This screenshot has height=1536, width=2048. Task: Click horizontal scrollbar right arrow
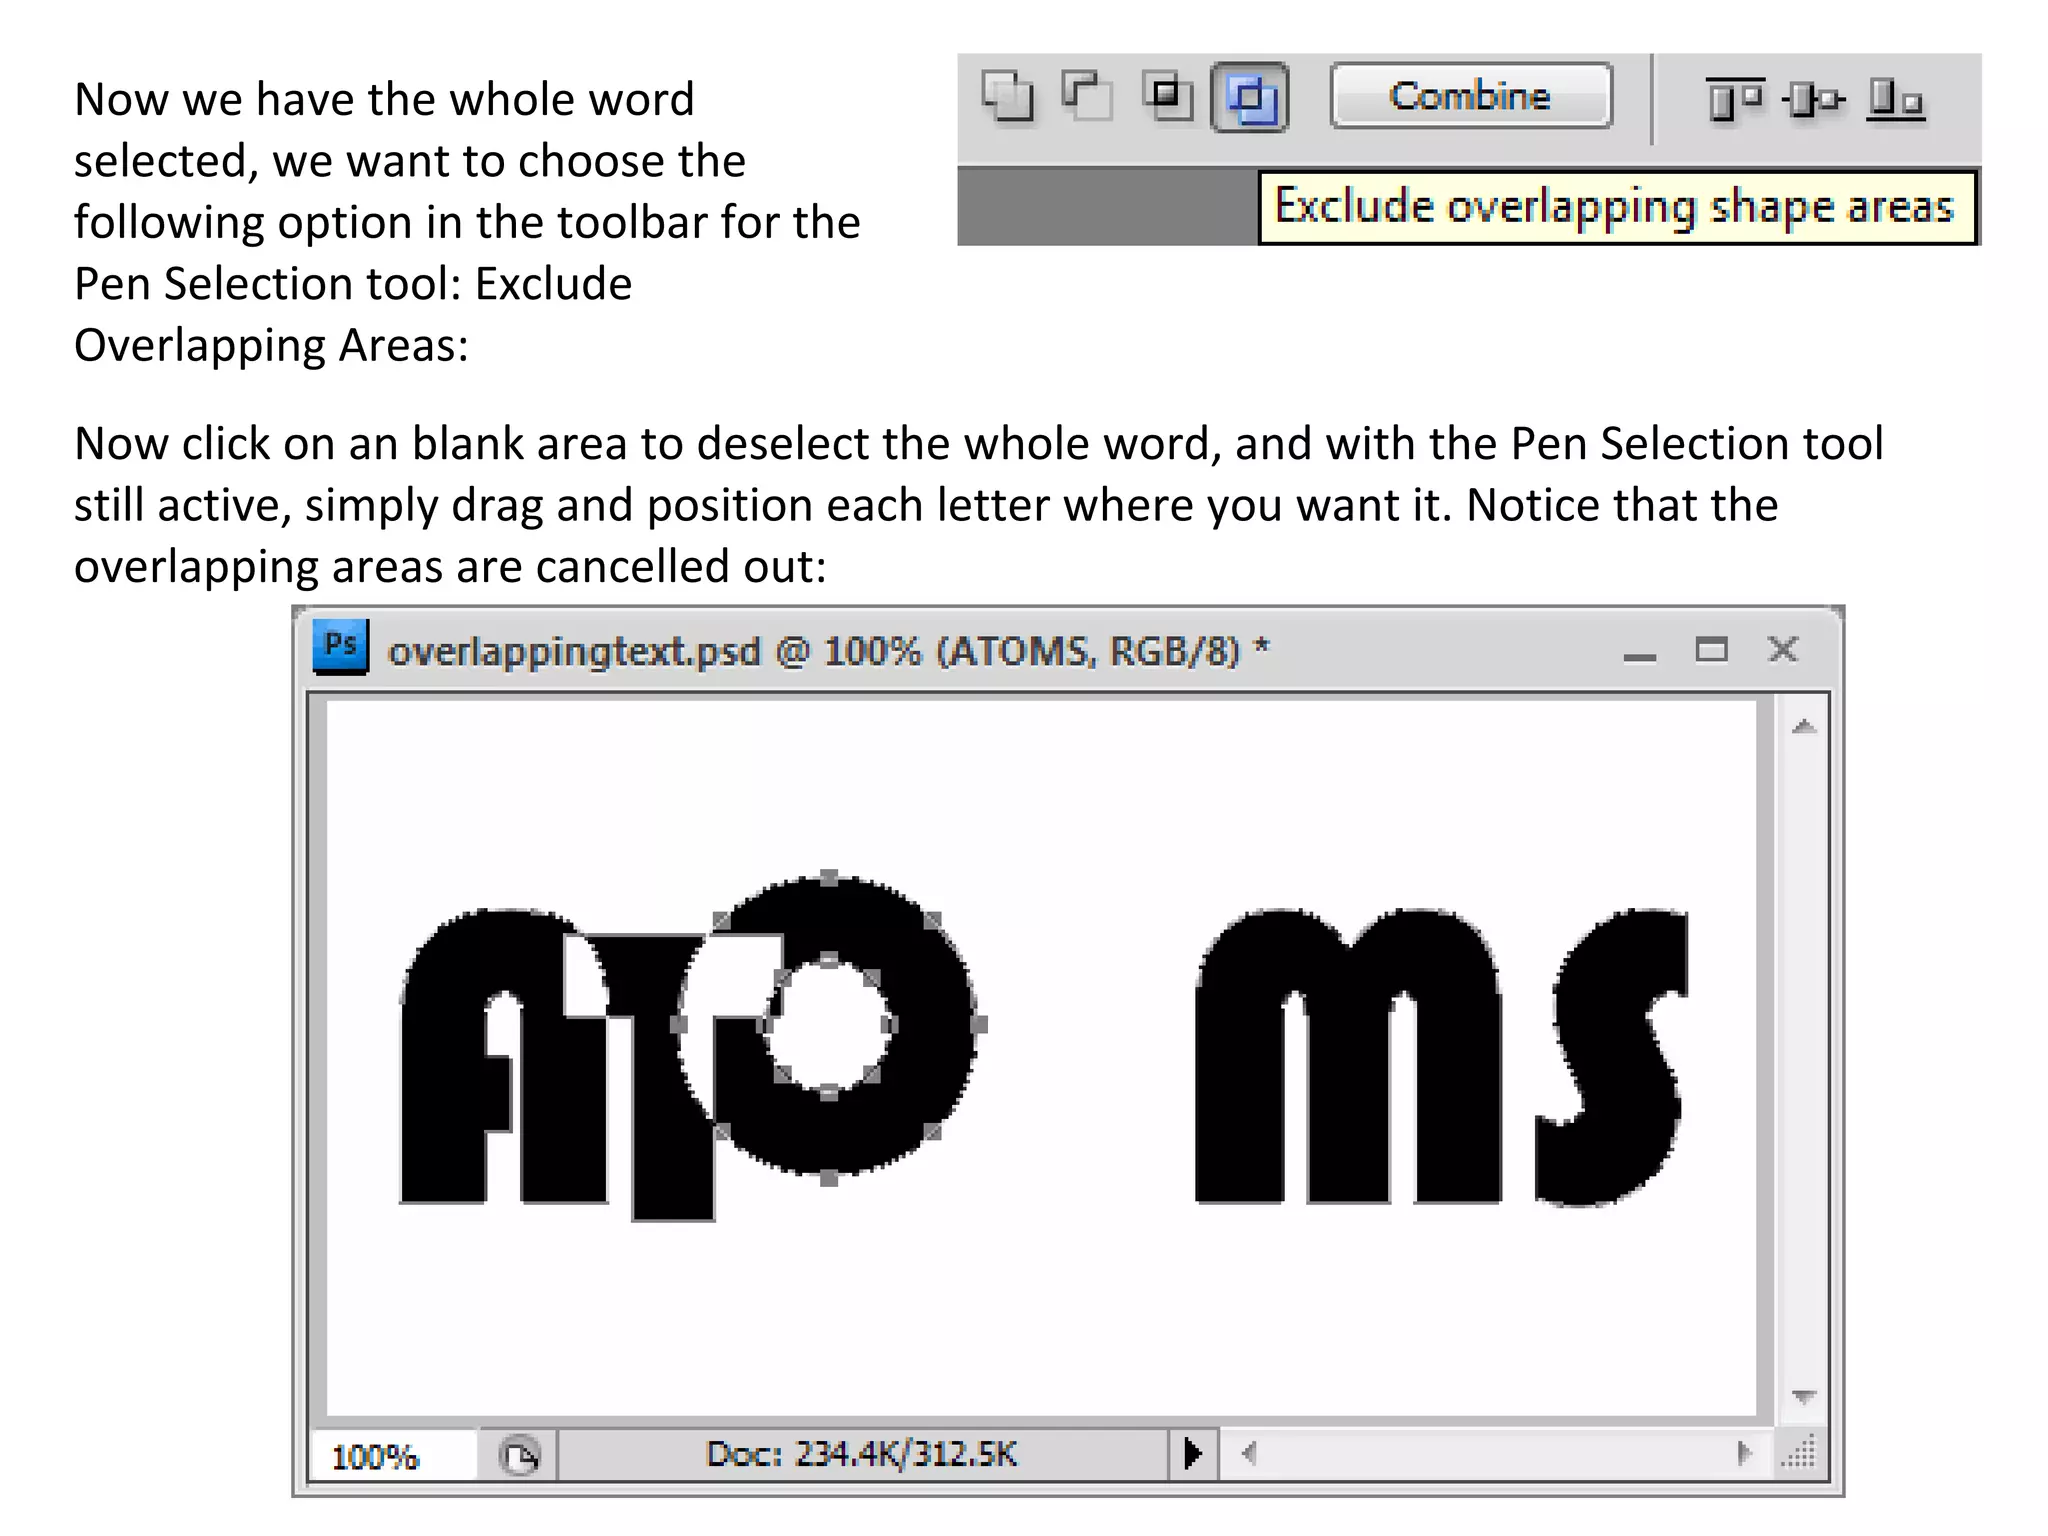coord(1744,1453)
